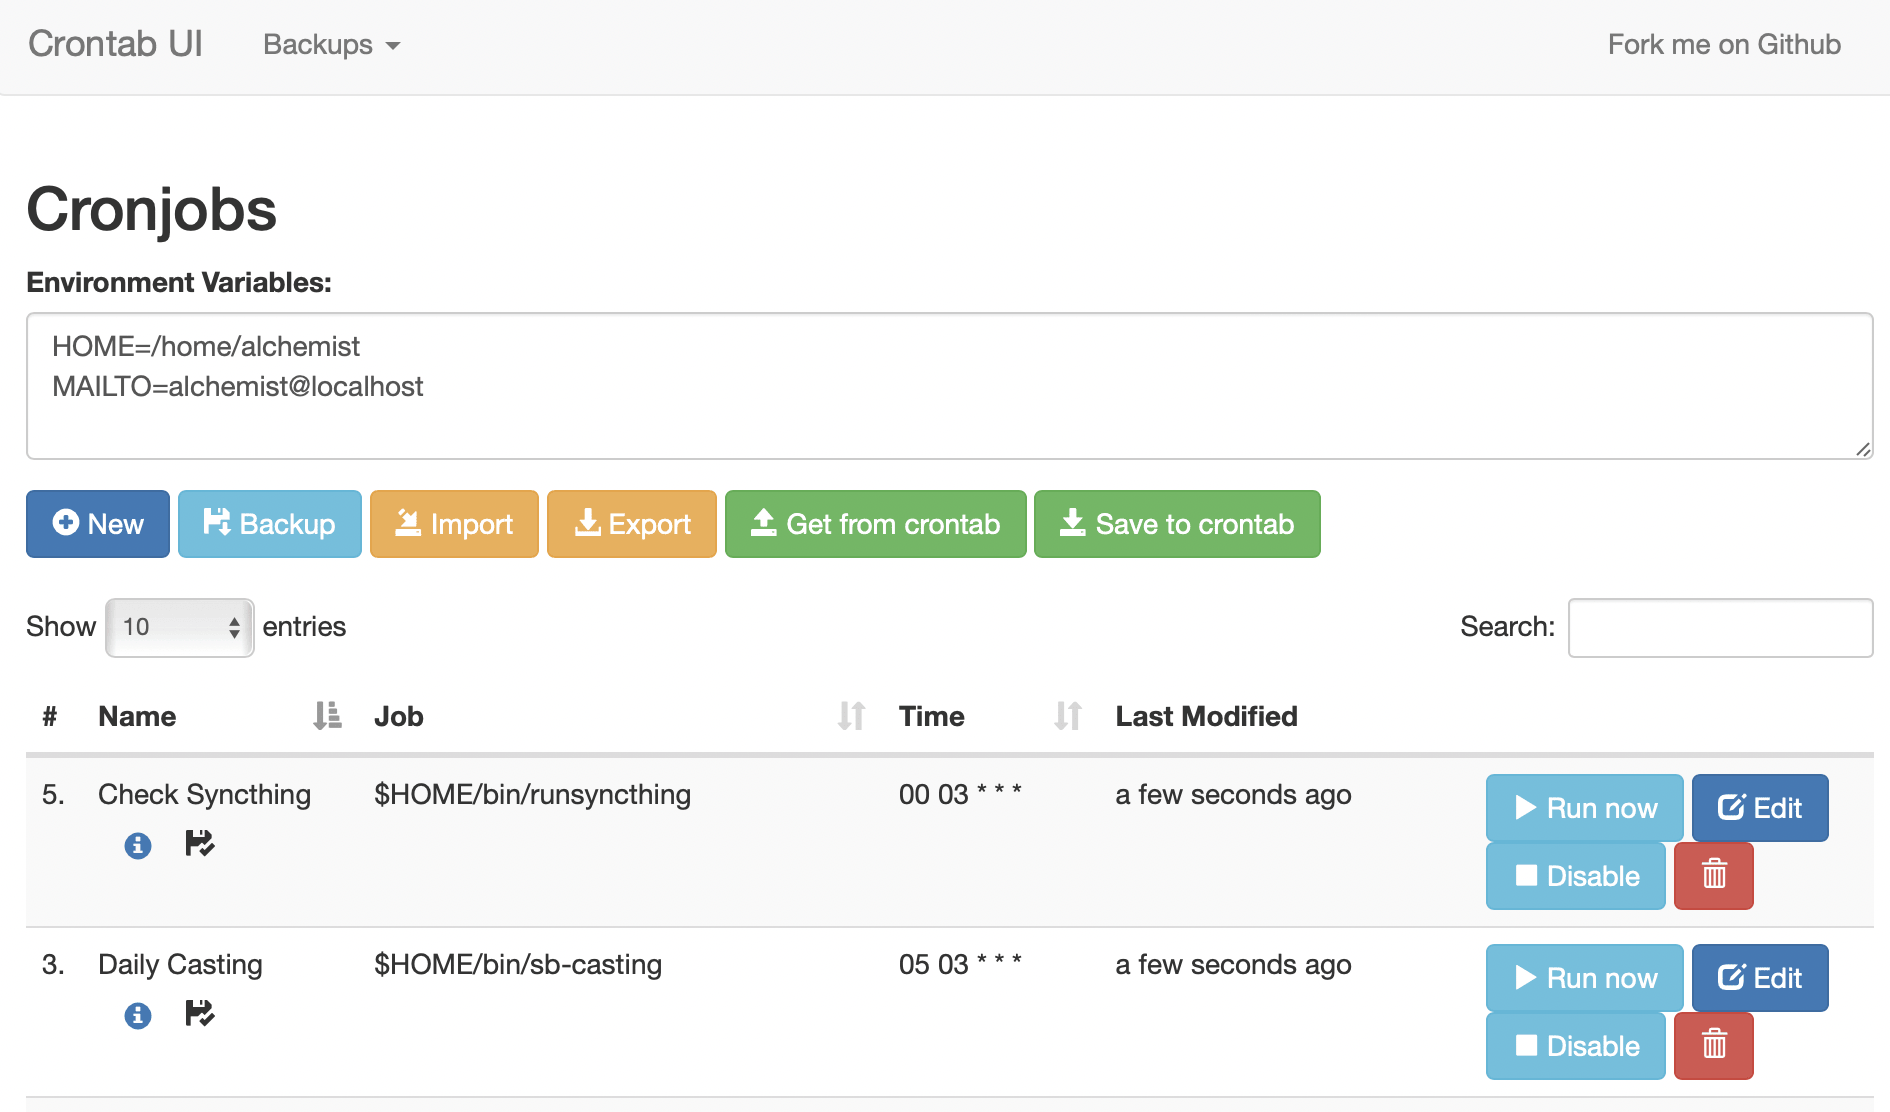Click the Last Modified column header
This screenshot has width=1890, height=1112.
[x=1206, y=716]
